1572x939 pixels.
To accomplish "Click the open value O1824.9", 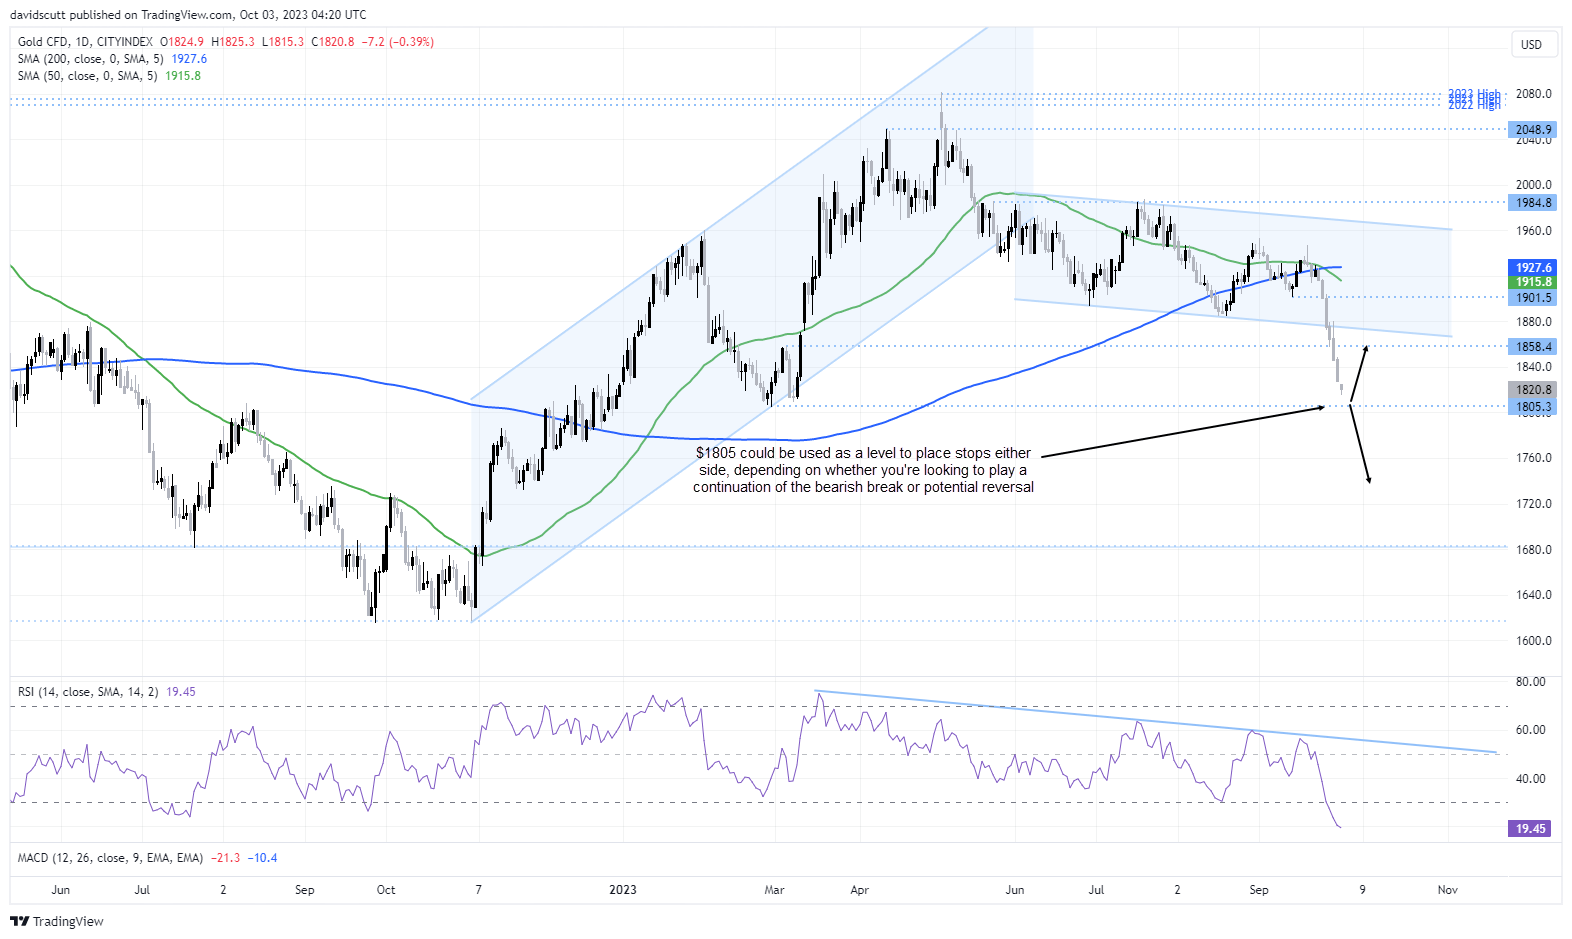I will point(182,42).
